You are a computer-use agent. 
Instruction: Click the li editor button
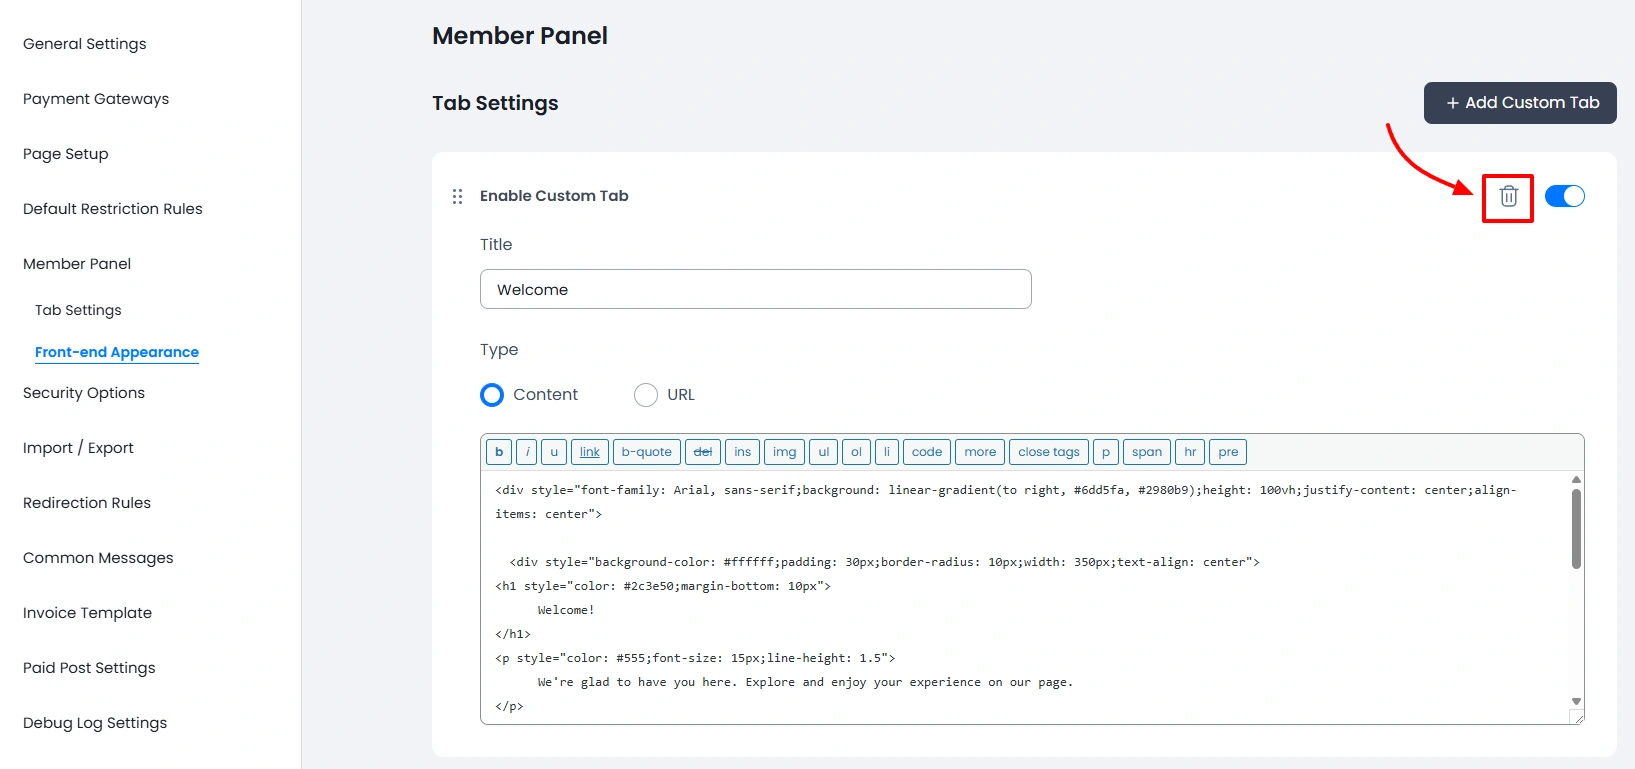point(887,452)
